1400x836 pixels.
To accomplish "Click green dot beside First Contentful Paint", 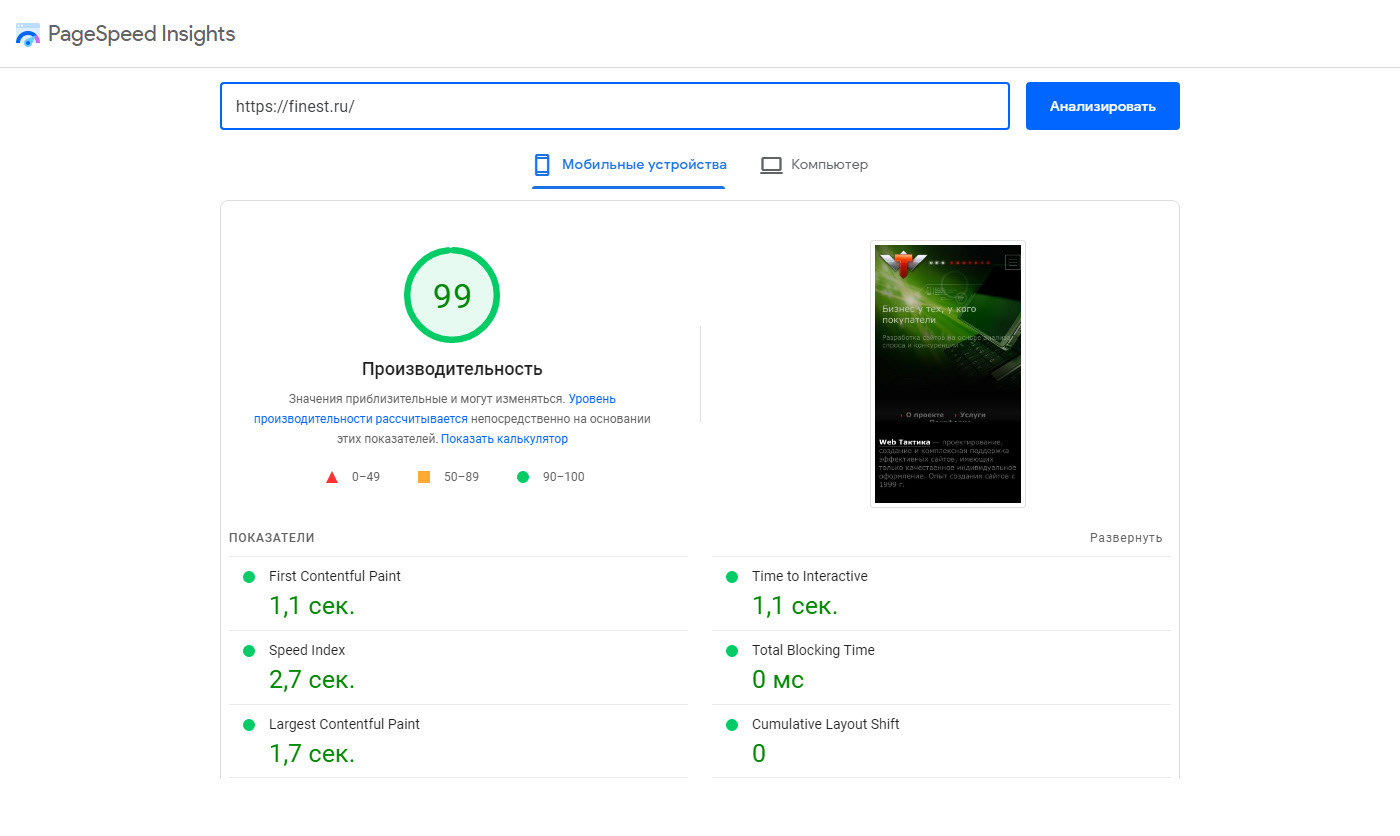I will (x=249, y=577).
